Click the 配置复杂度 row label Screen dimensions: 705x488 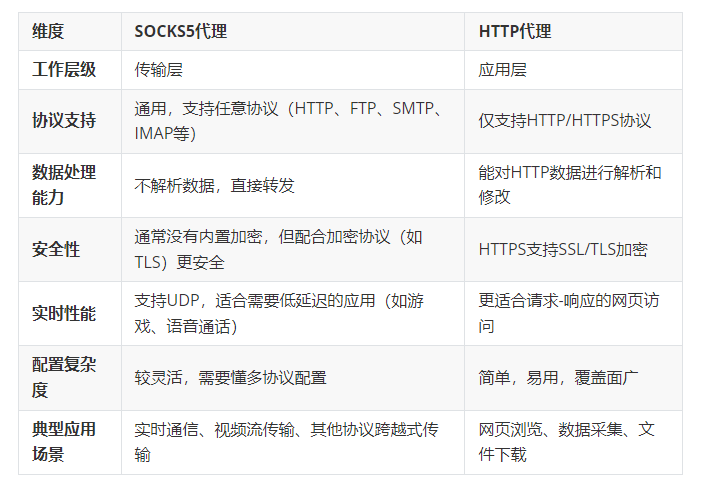pyautogui.click(x=64, y=377)
